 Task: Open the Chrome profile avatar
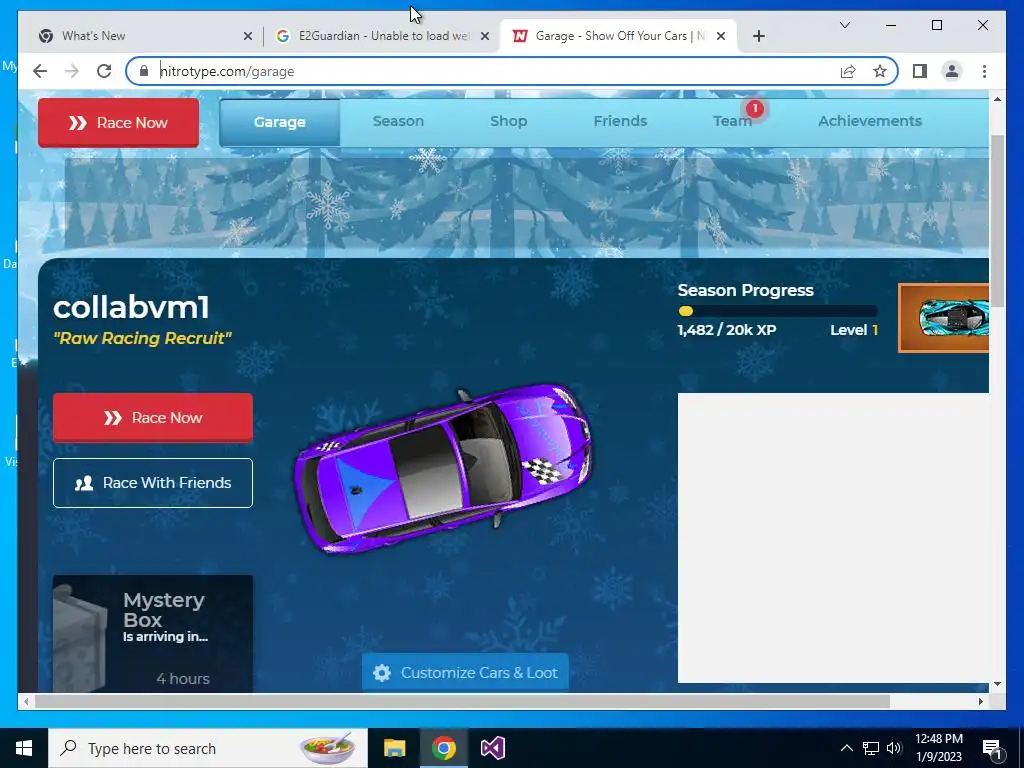952,71
